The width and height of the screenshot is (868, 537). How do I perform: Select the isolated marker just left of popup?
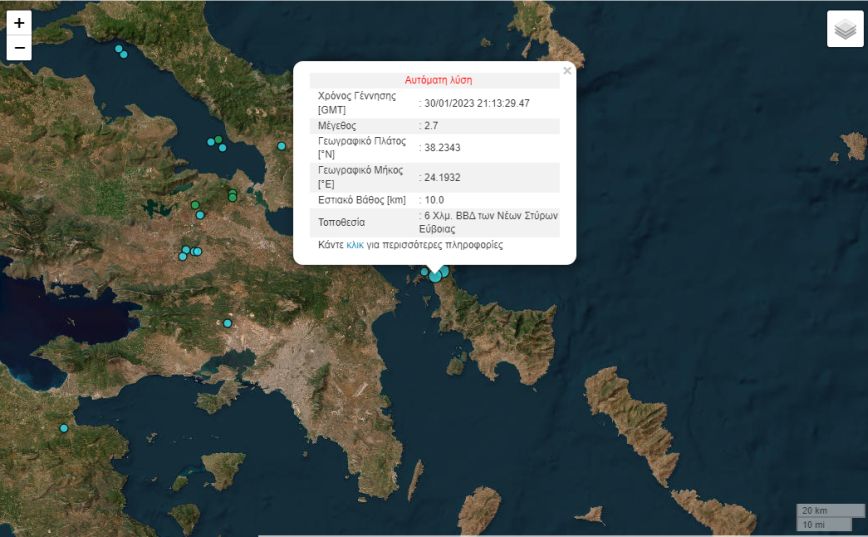(281, 146)
